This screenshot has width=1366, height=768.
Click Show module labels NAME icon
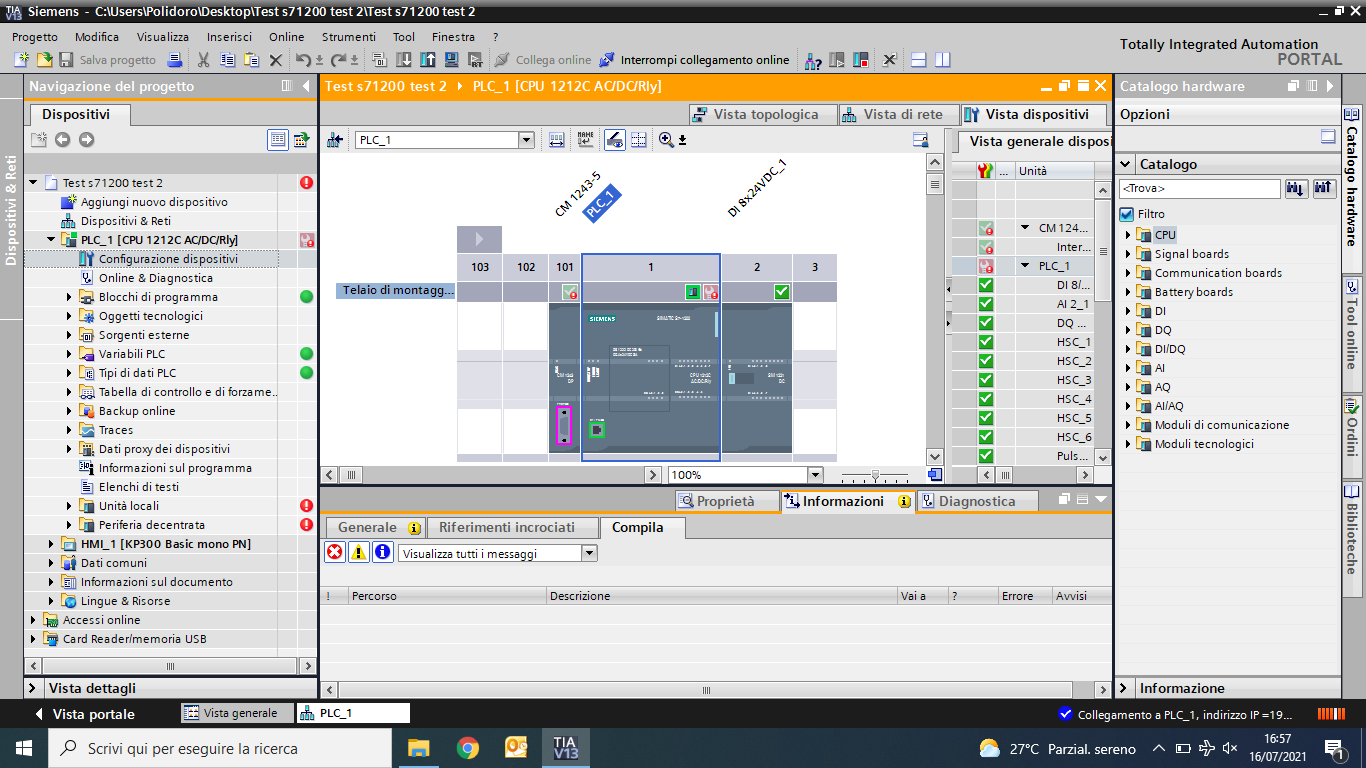pyautogui.click(x=585, y=140)
